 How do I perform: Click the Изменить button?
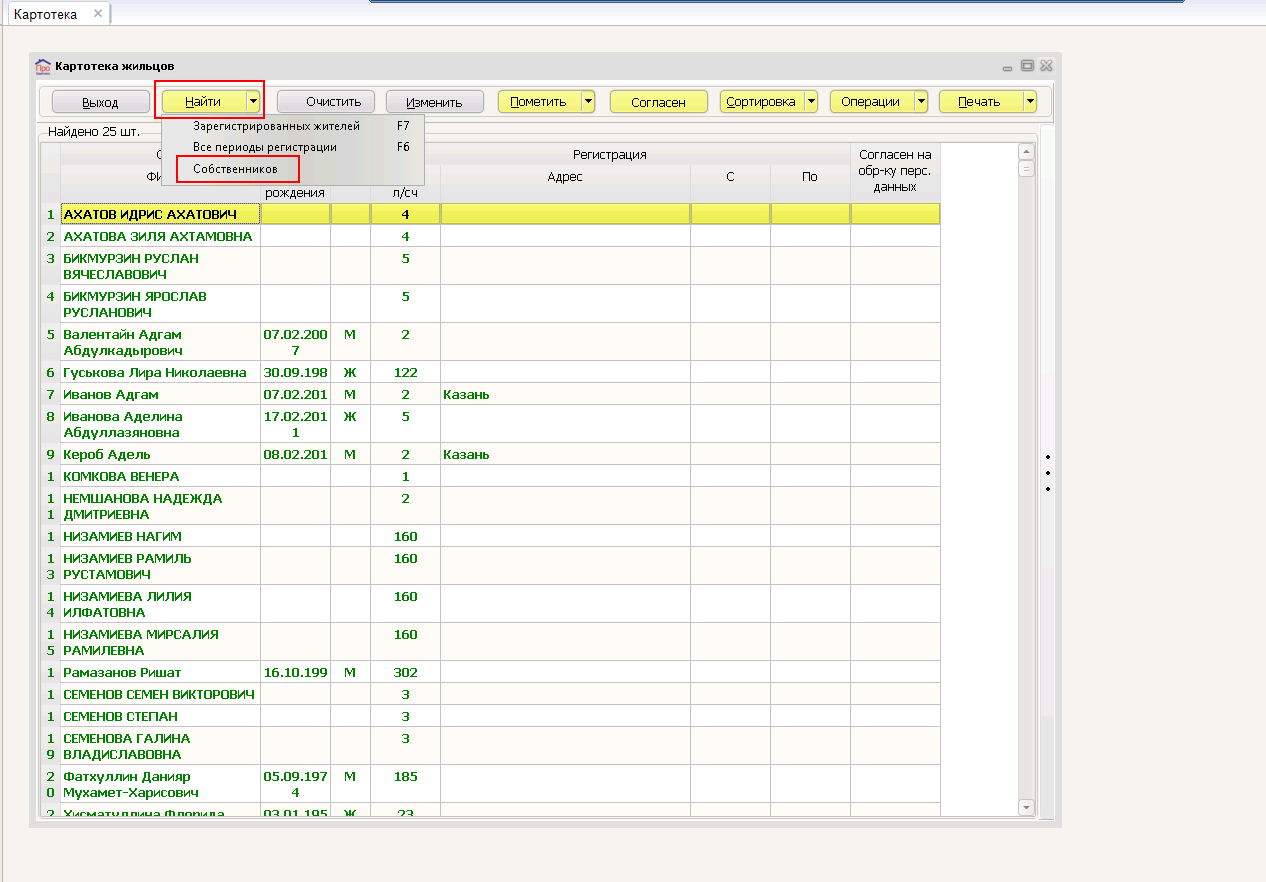click(x=435, y=102)
